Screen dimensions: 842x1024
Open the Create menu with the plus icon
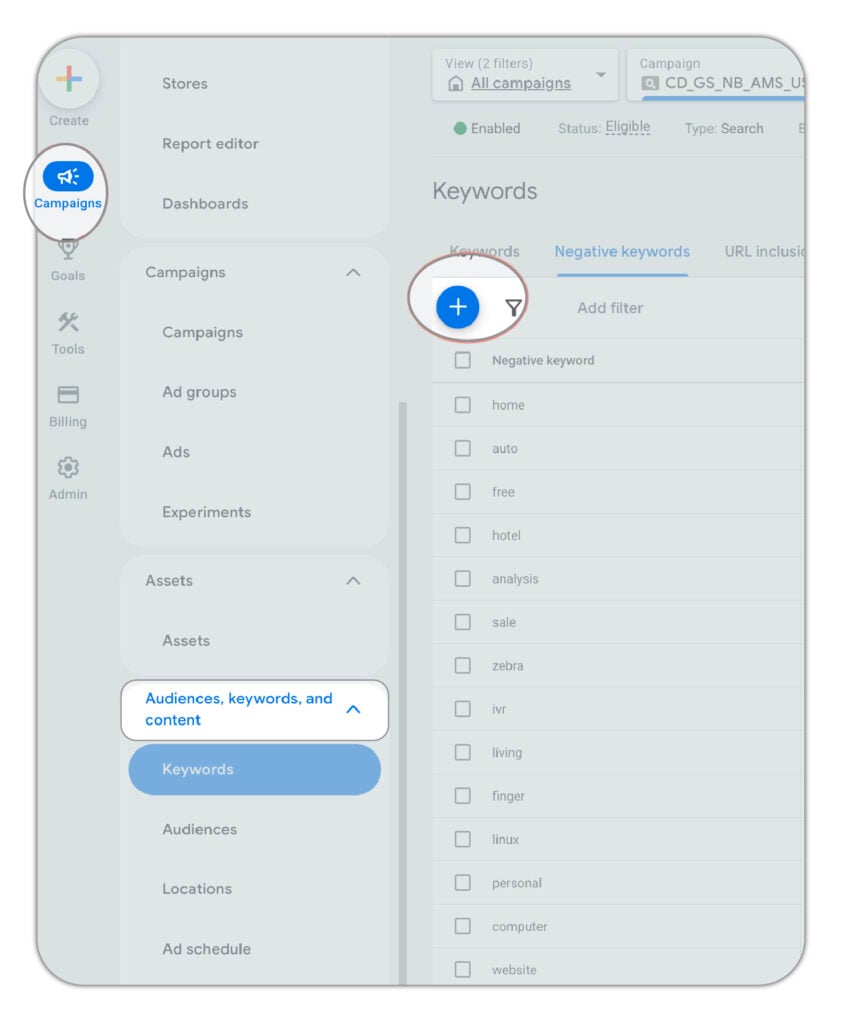[69, 80]
